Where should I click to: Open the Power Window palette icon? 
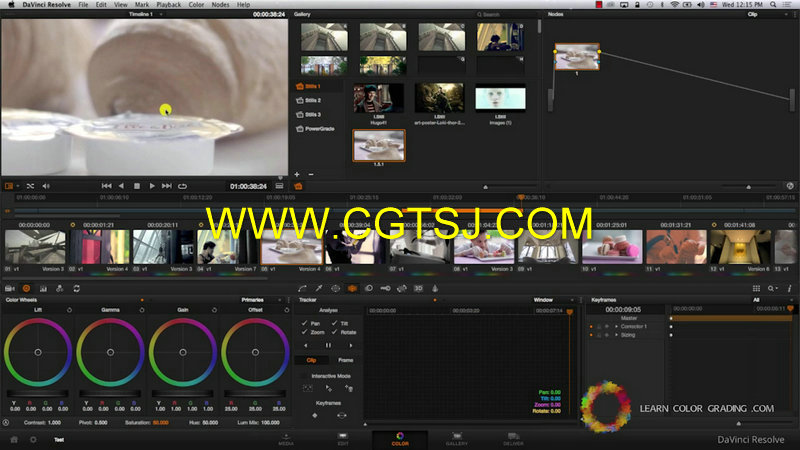335,288
